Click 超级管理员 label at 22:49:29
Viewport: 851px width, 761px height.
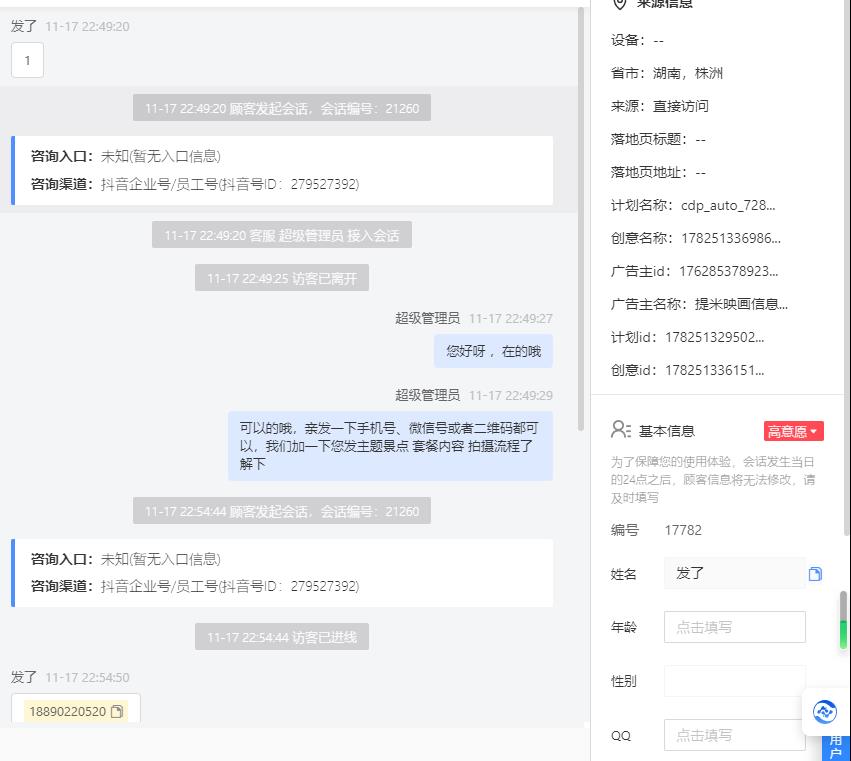(427, 395)
